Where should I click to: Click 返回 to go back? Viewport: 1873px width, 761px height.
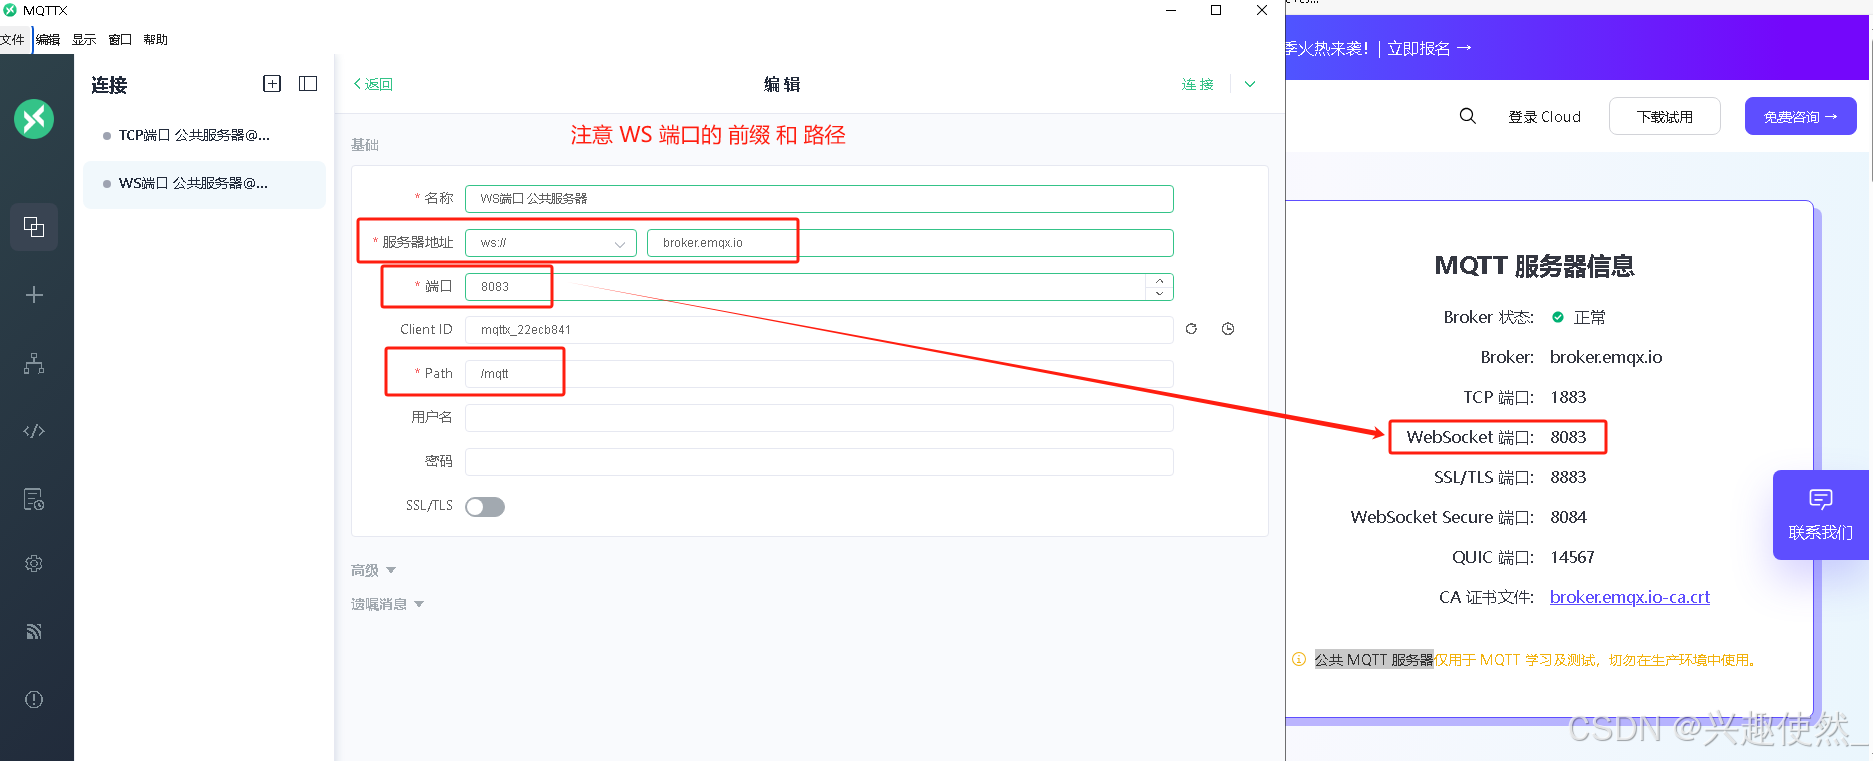373,84
